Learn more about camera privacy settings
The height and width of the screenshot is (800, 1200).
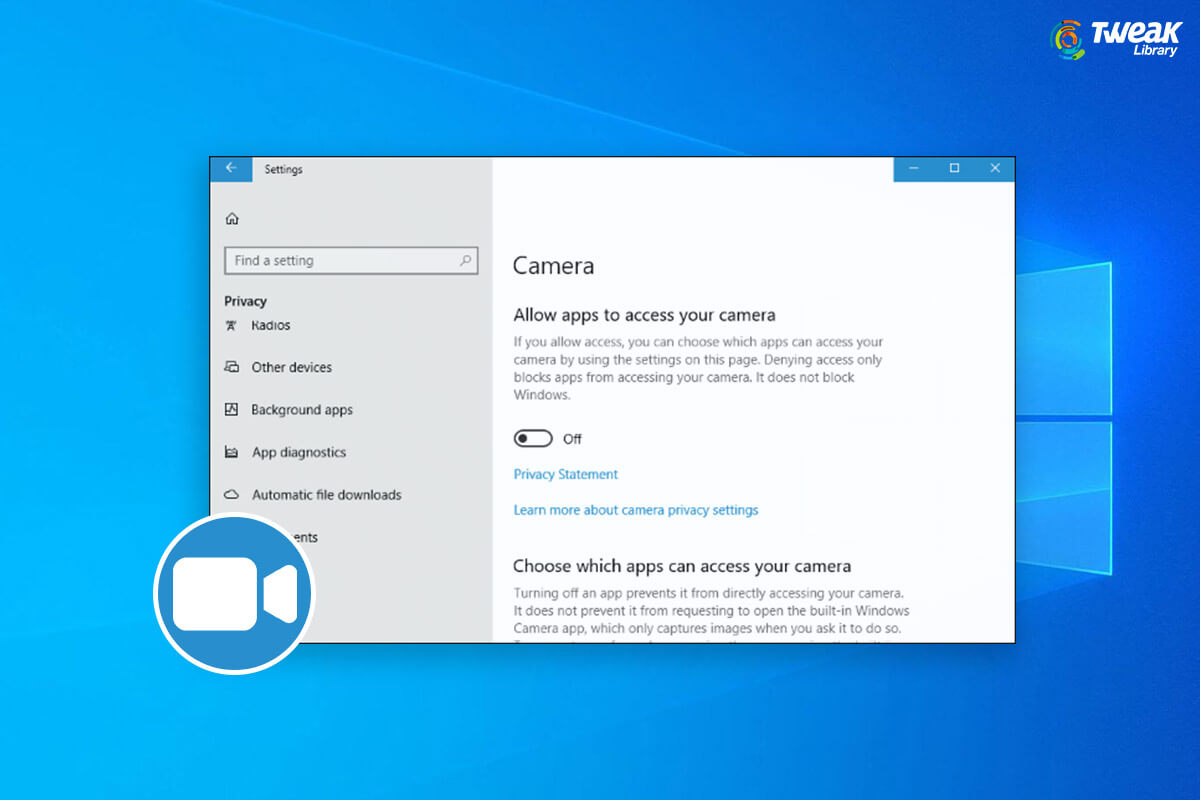pos(636,510)
